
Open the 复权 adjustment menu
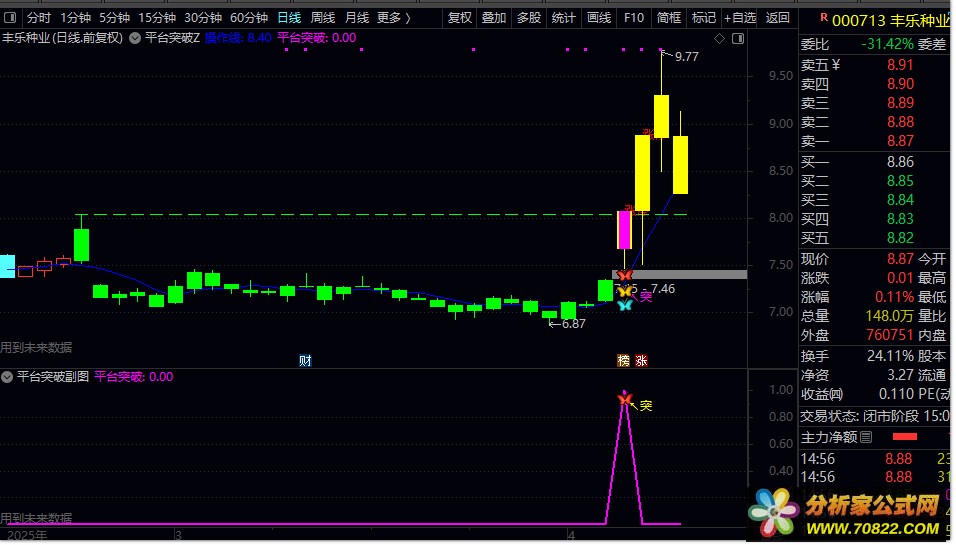pos(460,18)
